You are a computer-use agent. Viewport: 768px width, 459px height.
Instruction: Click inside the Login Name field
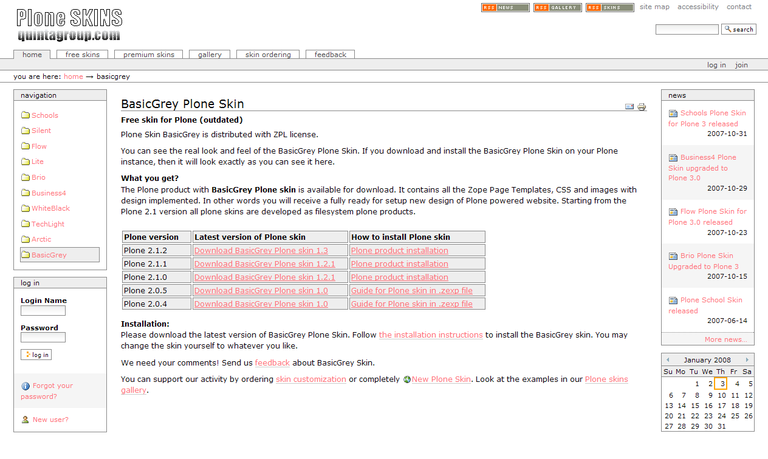43,311
